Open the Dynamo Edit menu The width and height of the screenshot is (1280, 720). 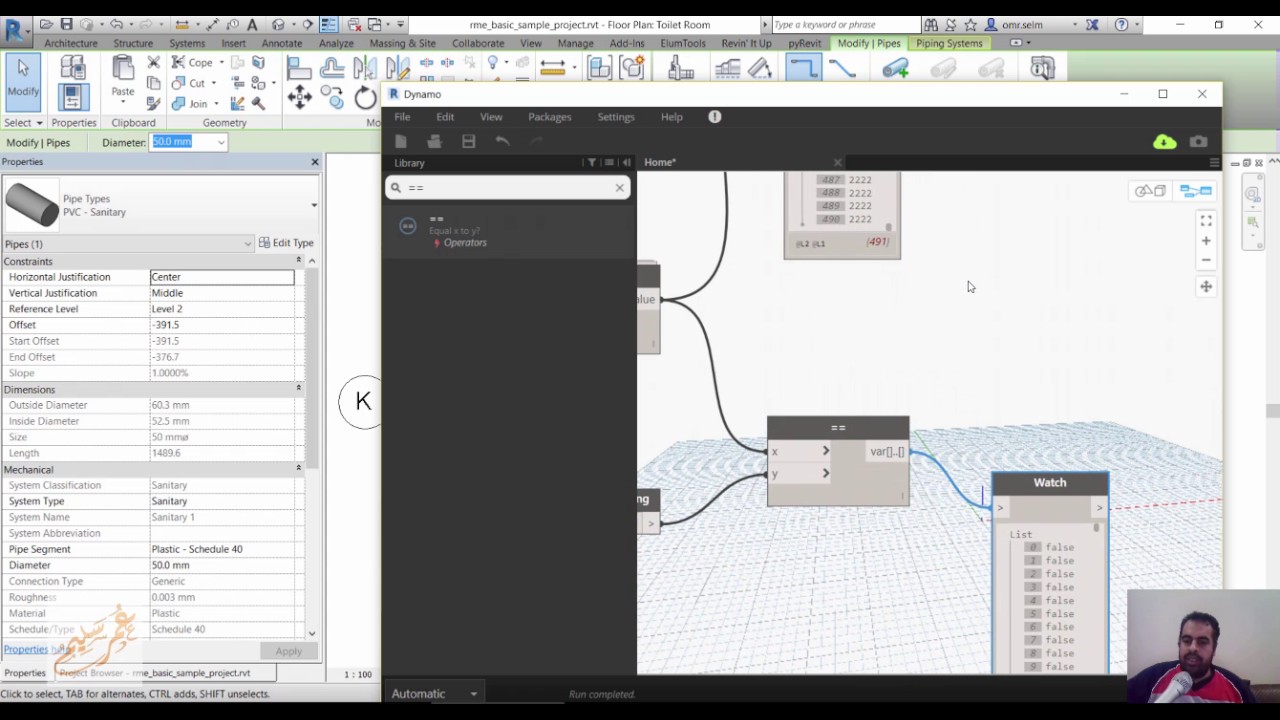tap(445, 117)
